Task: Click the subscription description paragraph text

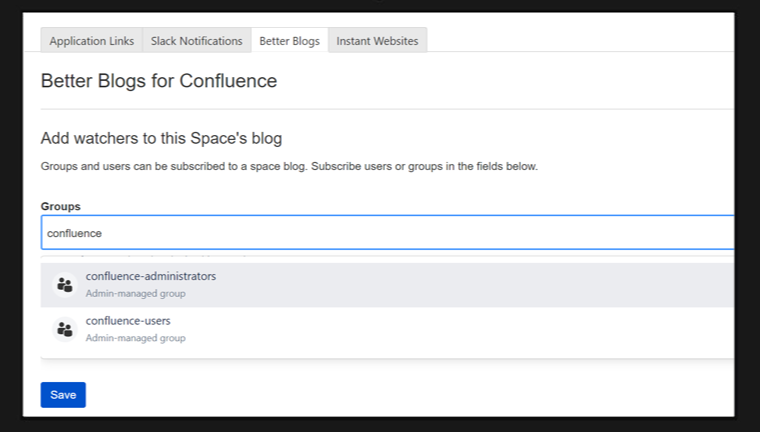Action: pos(289,166)
